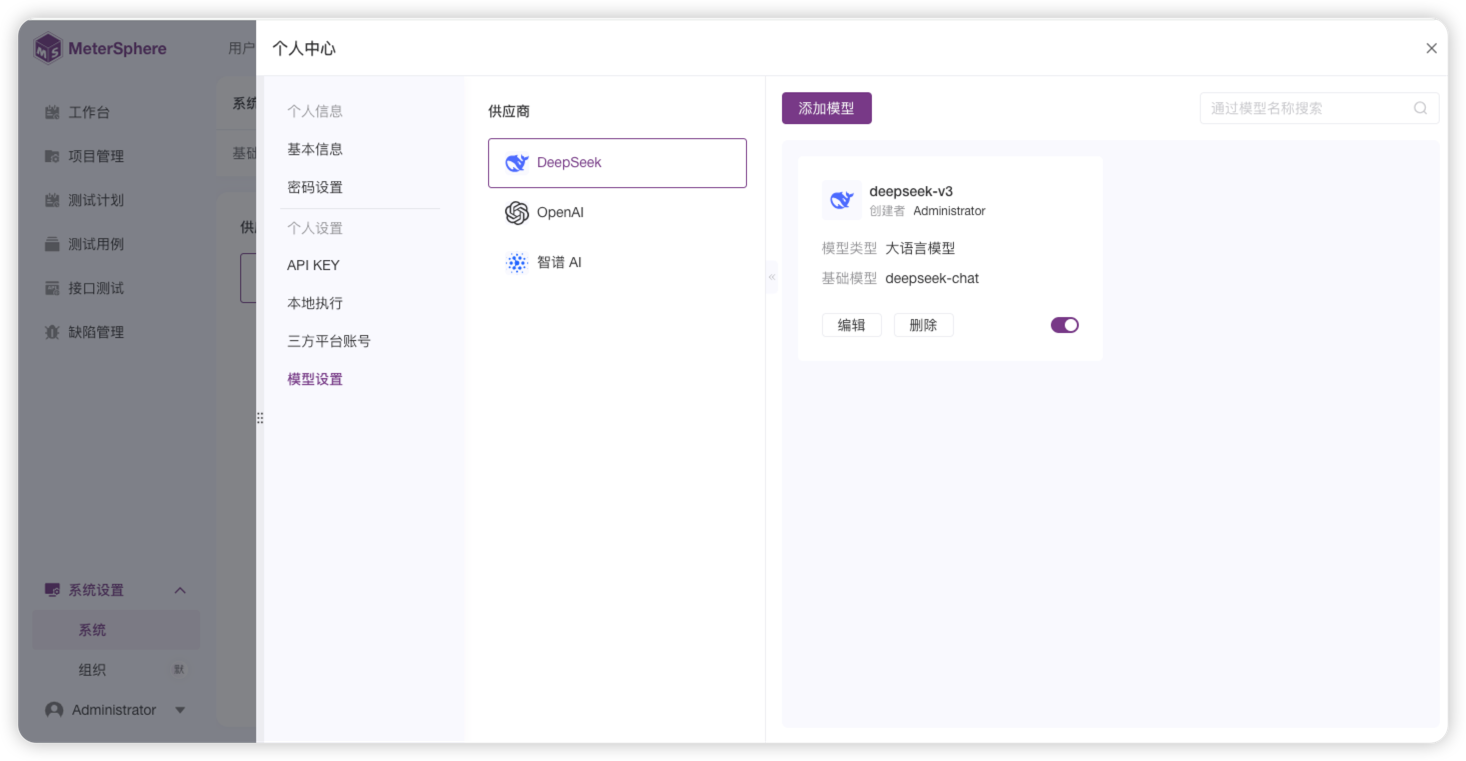Click the 个人信息 group label
Viewport: 1466px width, 761px height.
pos(315,111)
